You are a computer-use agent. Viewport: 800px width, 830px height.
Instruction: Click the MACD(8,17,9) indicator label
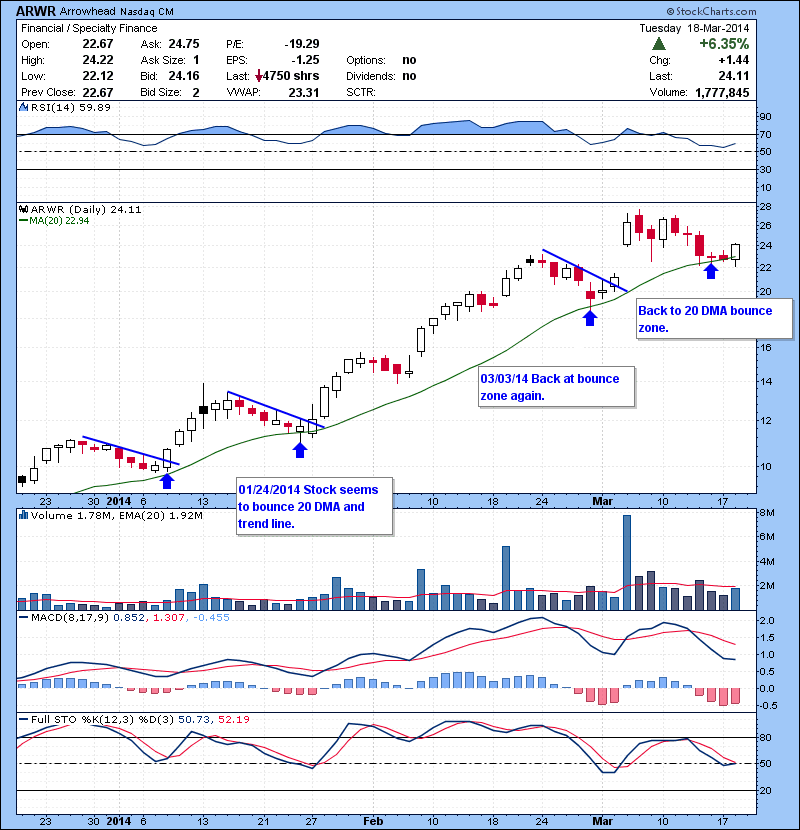pyautogui.click(x=70, y=618)
